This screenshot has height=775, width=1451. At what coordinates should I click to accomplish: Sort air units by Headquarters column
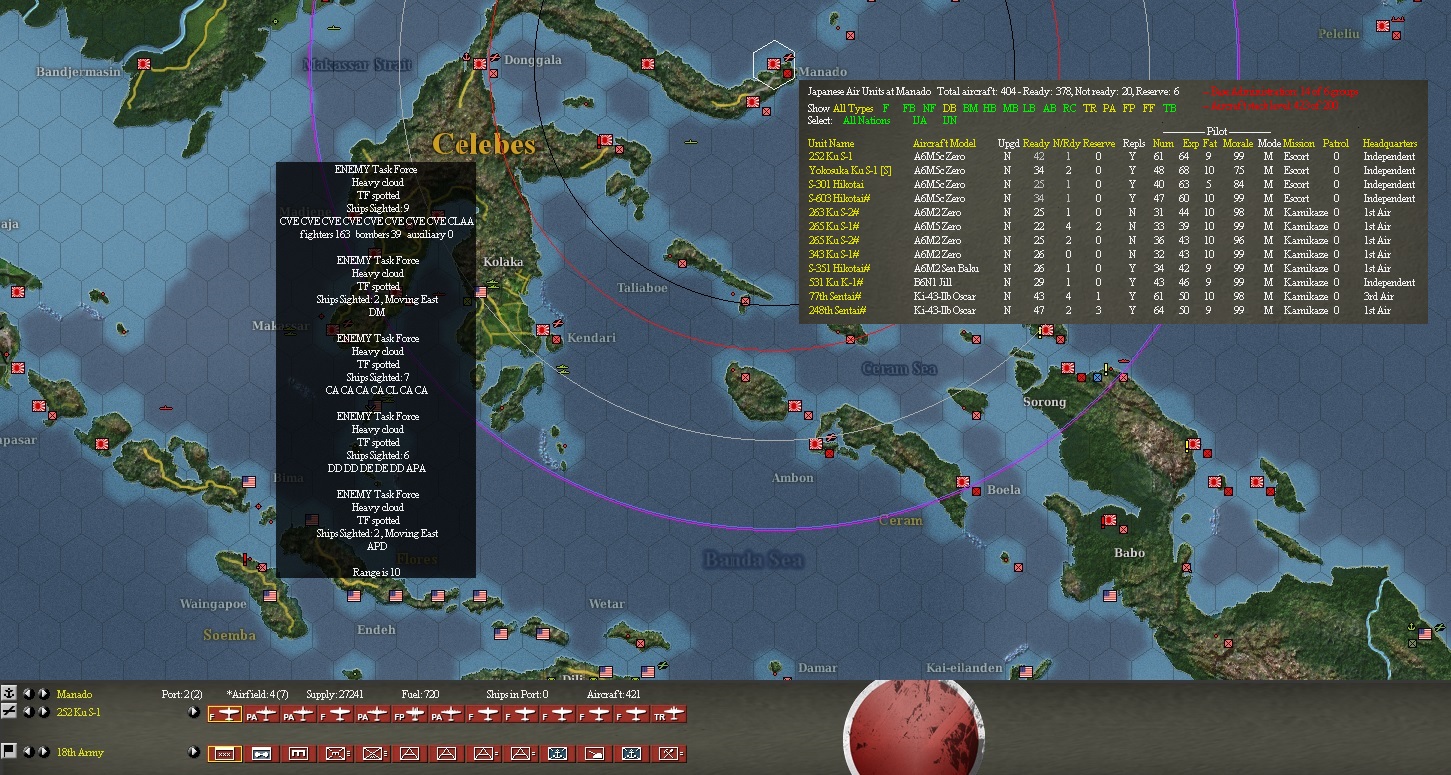click(1390, 144)
